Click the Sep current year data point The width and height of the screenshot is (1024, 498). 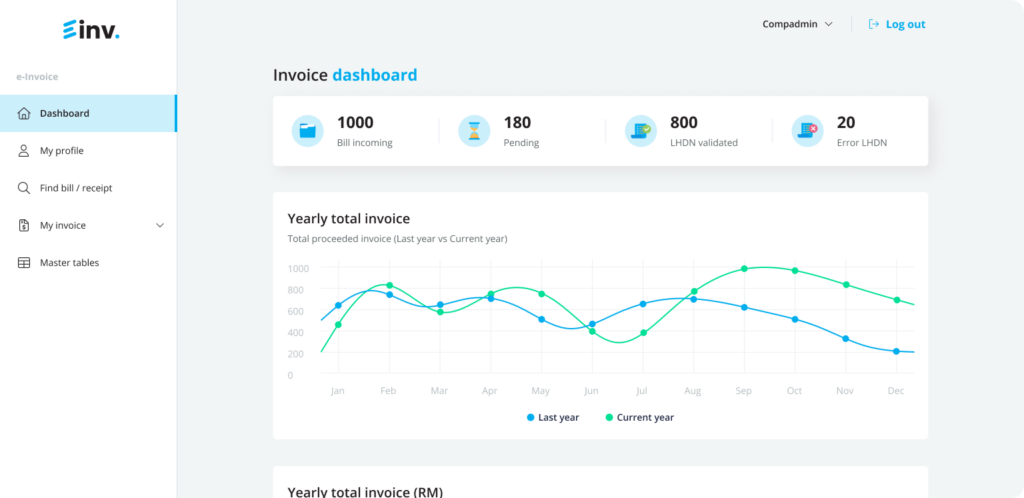coord(744,269)
